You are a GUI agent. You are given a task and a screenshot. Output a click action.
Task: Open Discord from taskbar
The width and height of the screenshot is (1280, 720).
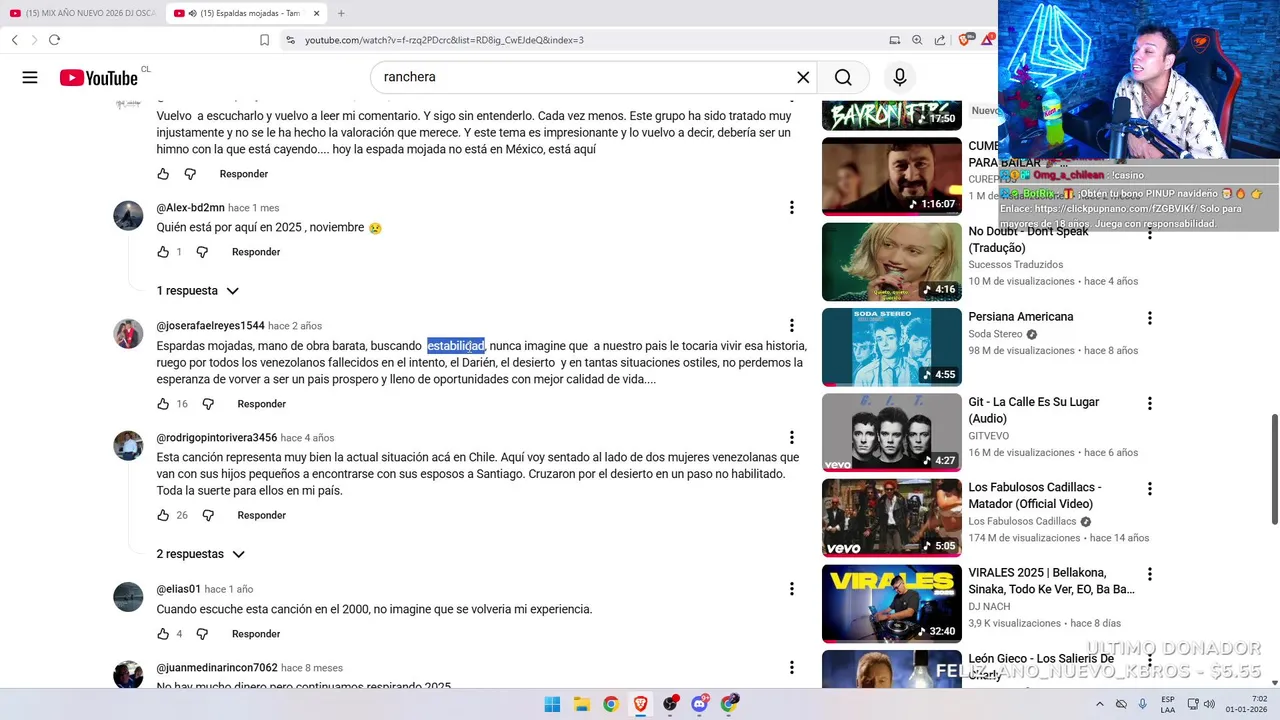700,704
